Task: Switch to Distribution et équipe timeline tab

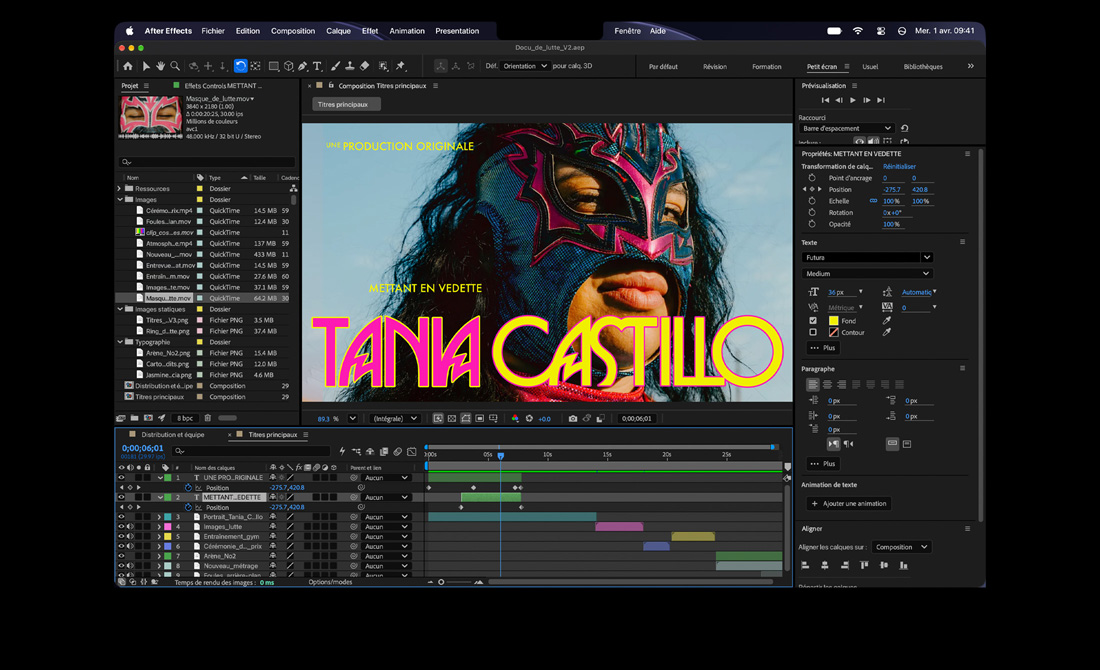Action: pyautogui.click(x=173, y=435)
